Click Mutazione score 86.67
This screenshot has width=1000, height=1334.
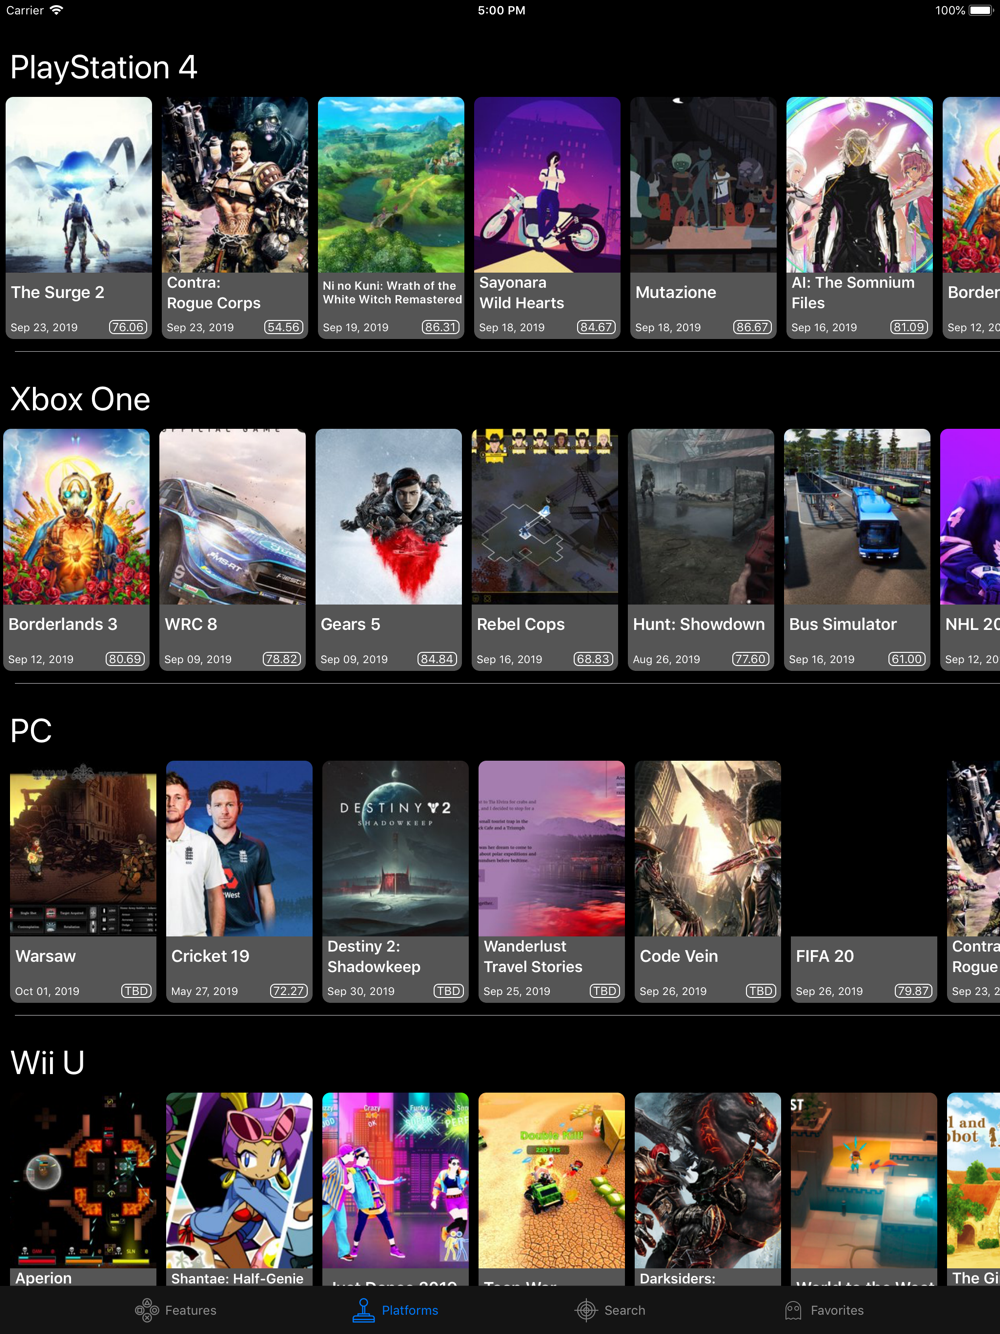752,327
